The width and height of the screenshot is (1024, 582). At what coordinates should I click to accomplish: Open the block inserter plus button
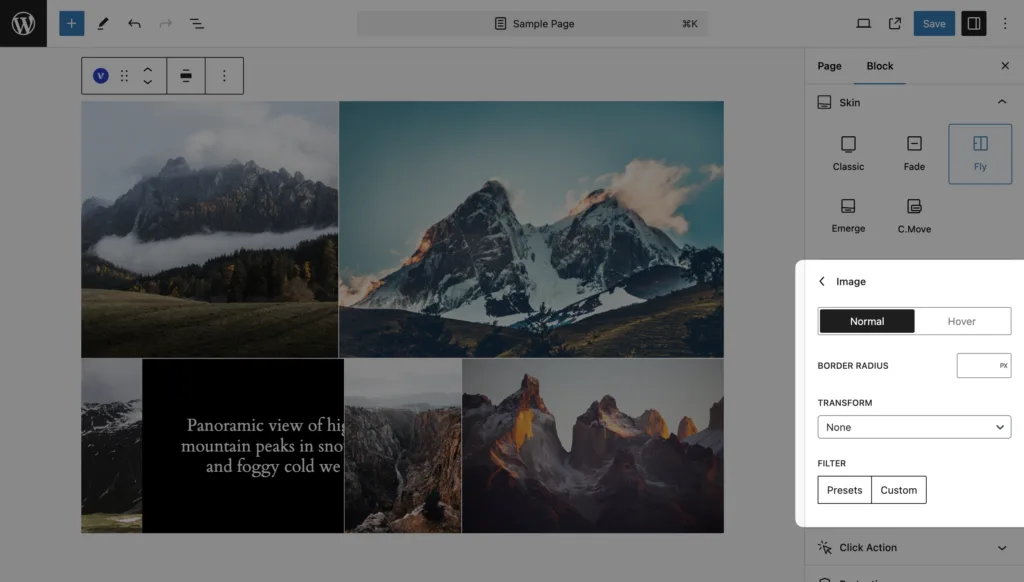[x=71, y=24]
